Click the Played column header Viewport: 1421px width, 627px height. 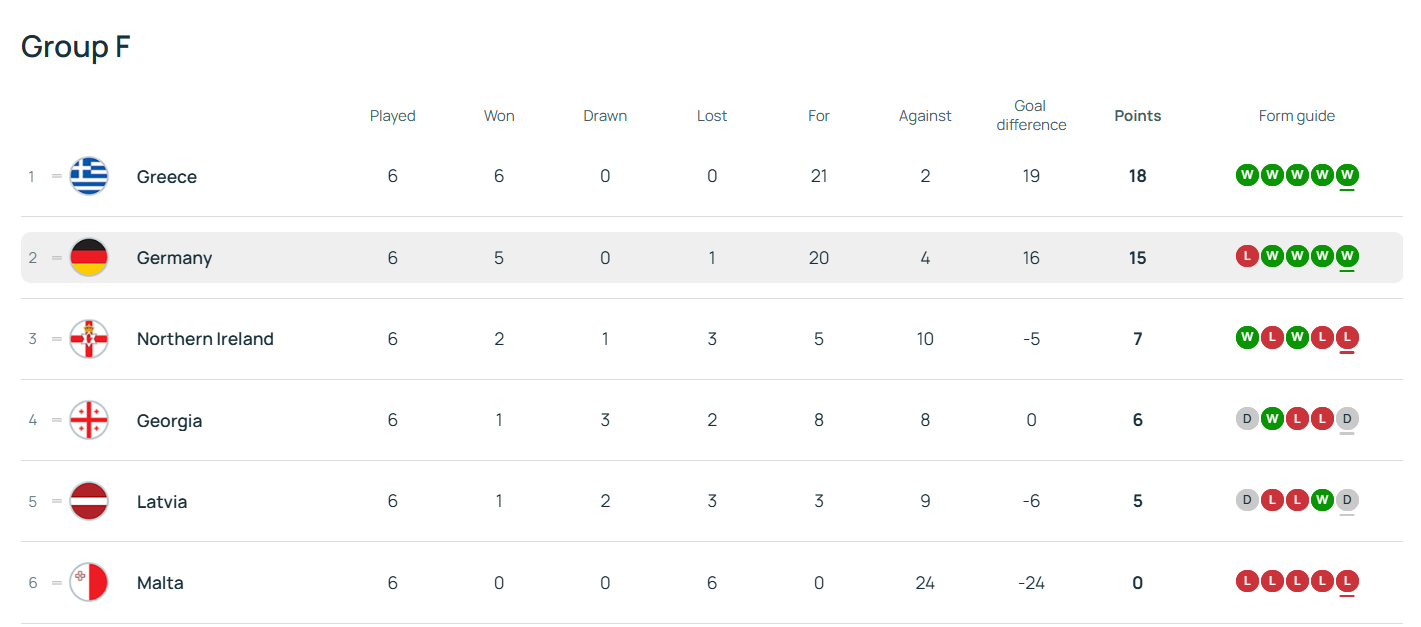pyautogui.click(x=392, y=116)
